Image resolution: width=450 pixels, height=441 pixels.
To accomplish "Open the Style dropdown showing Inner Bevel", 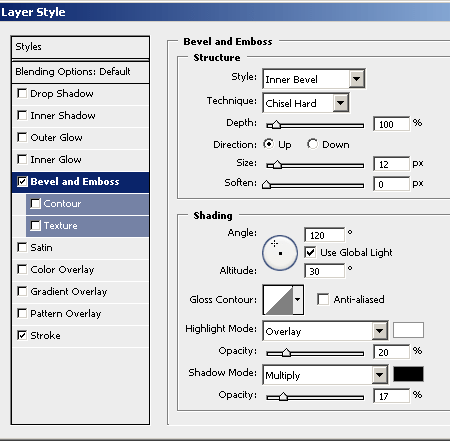I will click(x=314, y=79).
